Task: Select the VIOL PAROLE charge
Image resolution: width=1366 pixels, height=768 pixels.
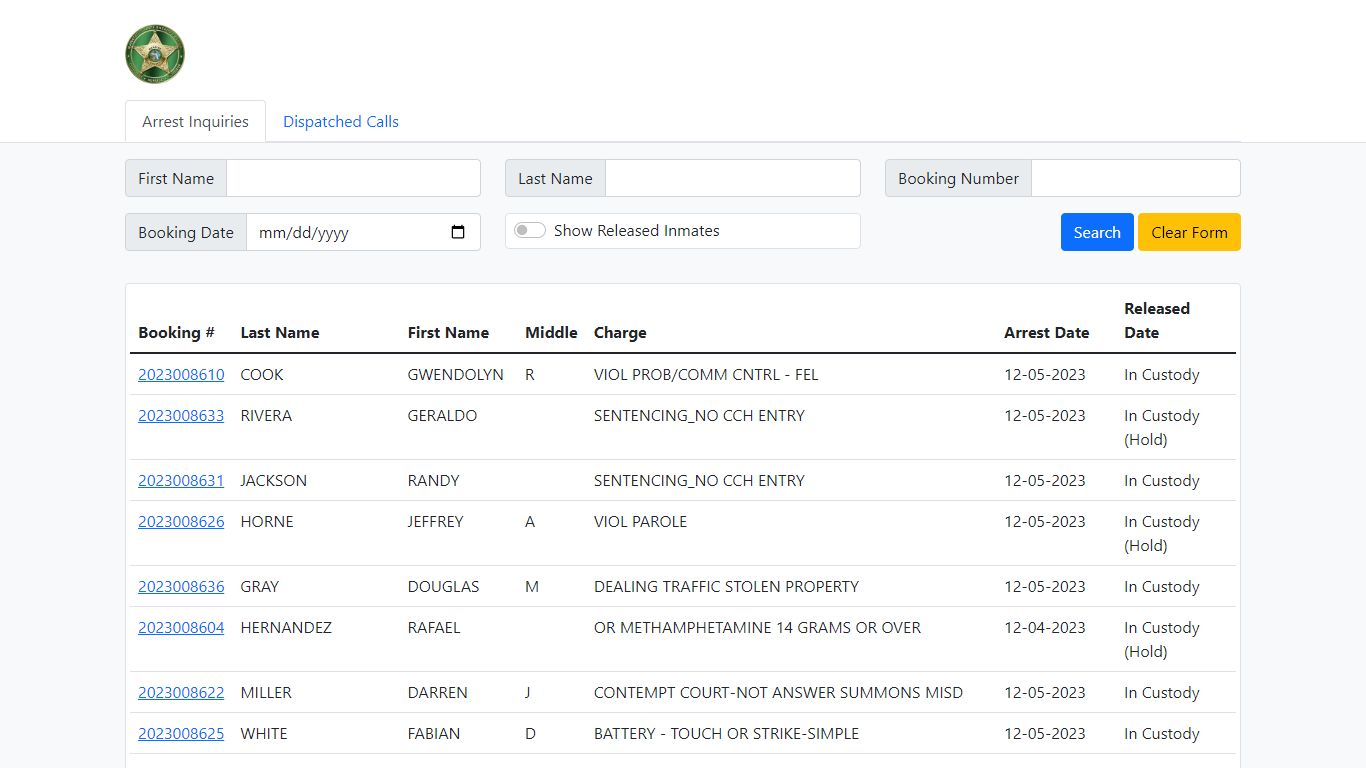Action: point(641,521)
